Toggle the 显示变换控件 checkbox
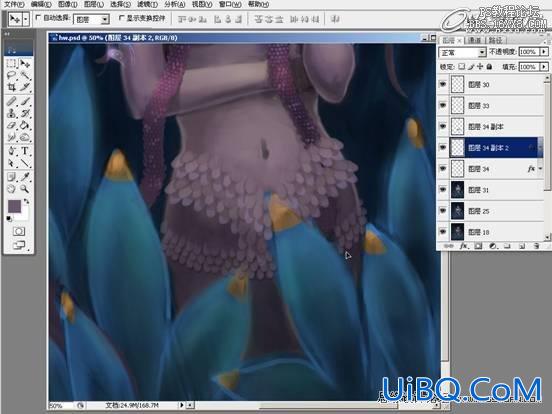The image size is (552, 414). [x=122, y=17]
